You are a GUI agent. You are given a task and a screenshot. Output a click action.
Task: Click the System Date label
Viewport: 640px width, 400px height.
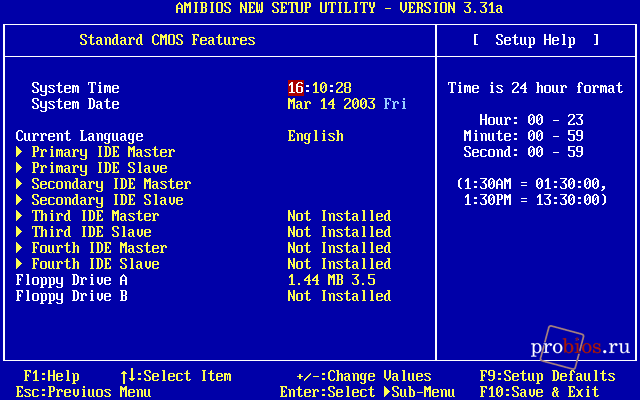point(76,104)
